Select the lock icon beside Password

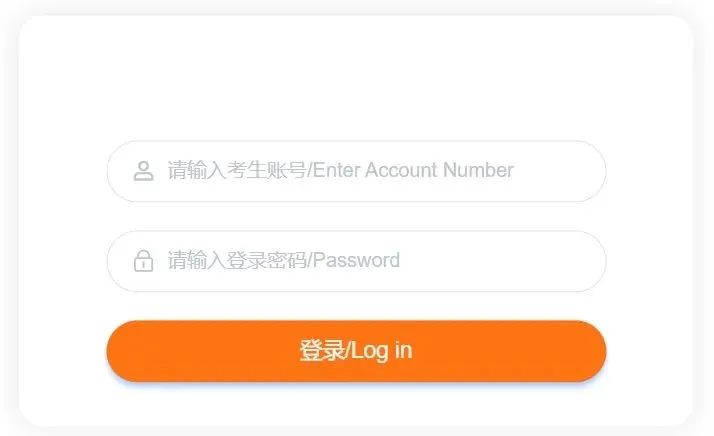pyautogui.click(x=143, y=261)
